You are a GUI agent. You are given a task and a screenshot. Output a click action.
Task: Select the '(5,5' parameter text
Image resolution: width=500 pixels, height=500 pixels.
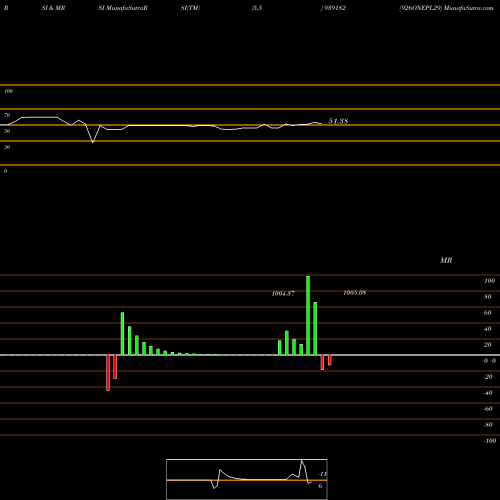(x=257, y=8)
